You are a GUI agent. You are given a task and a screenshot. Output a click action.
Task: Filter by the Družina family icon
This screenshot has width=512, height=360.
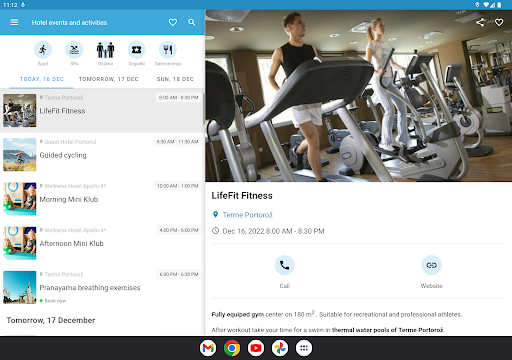click(105, 50)
